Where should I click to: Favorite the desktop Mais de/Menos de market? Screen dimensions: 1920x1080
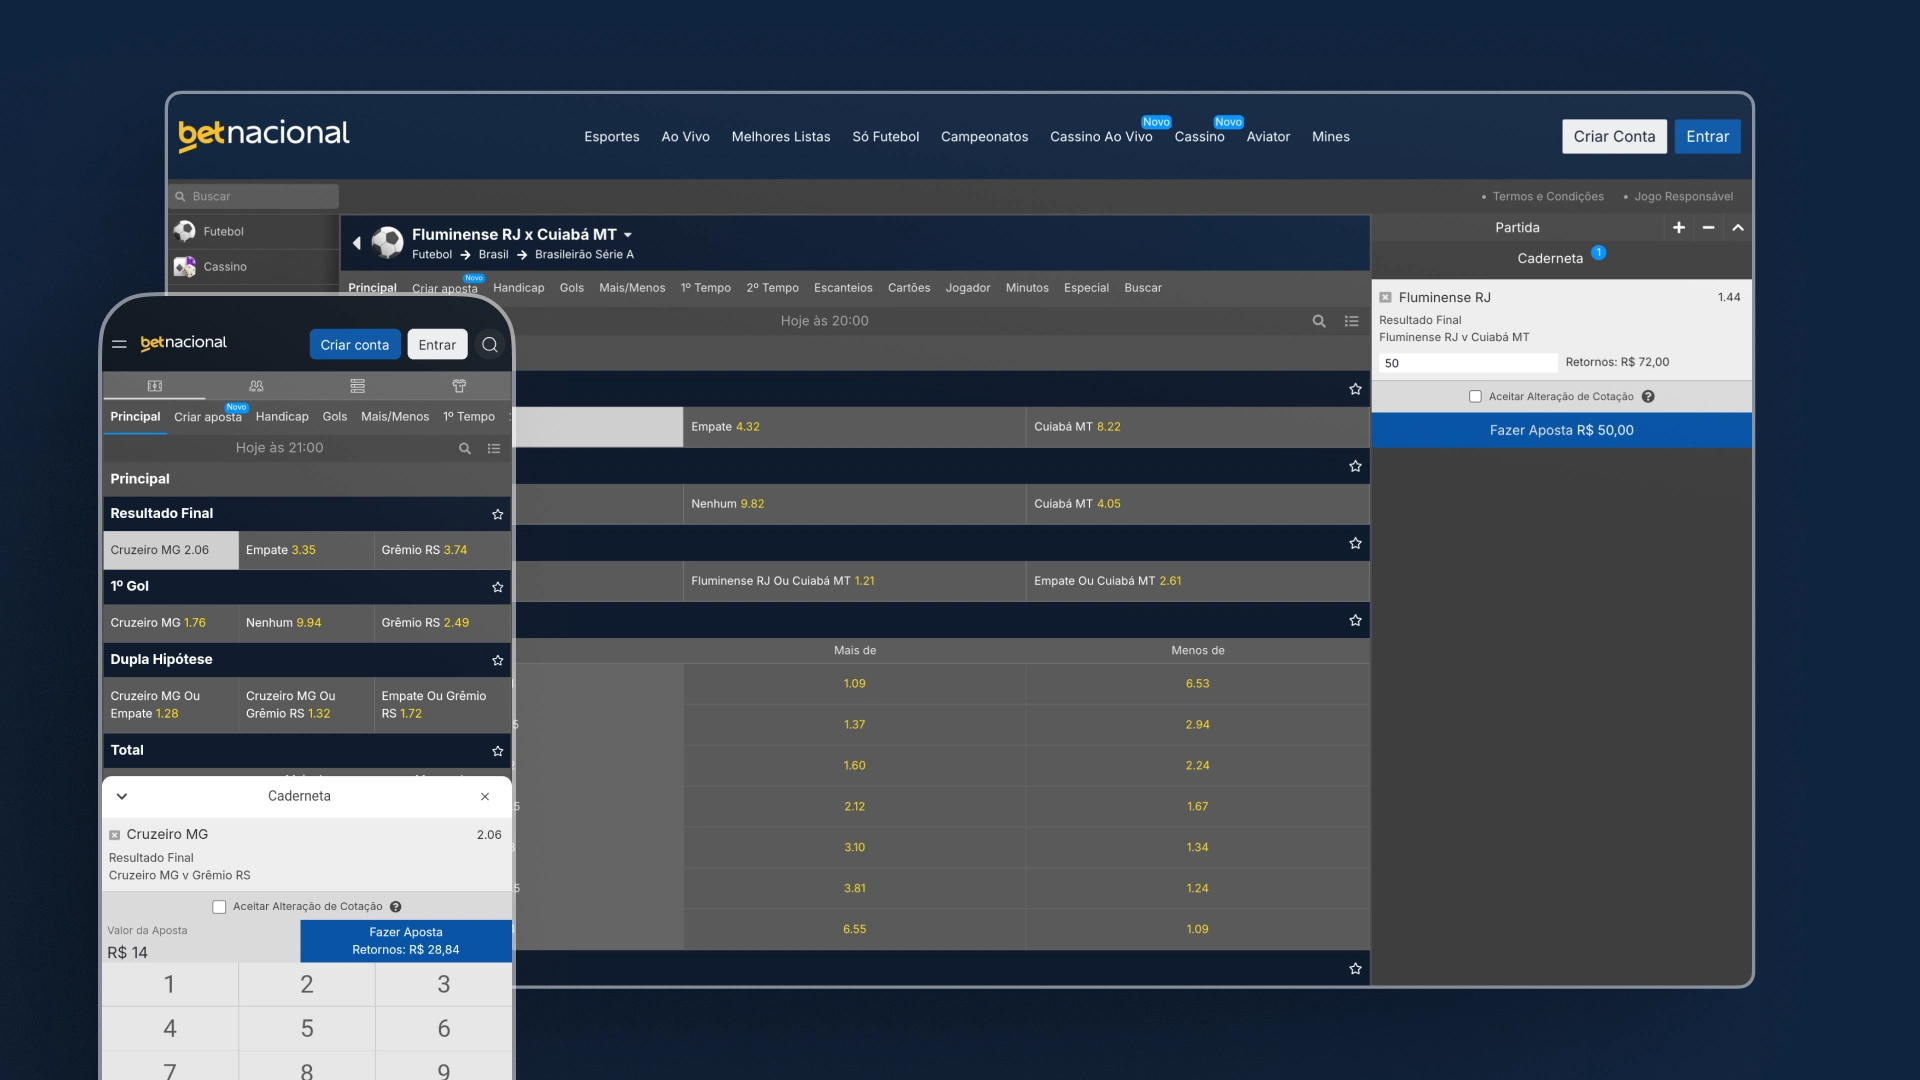[1355, 620]
